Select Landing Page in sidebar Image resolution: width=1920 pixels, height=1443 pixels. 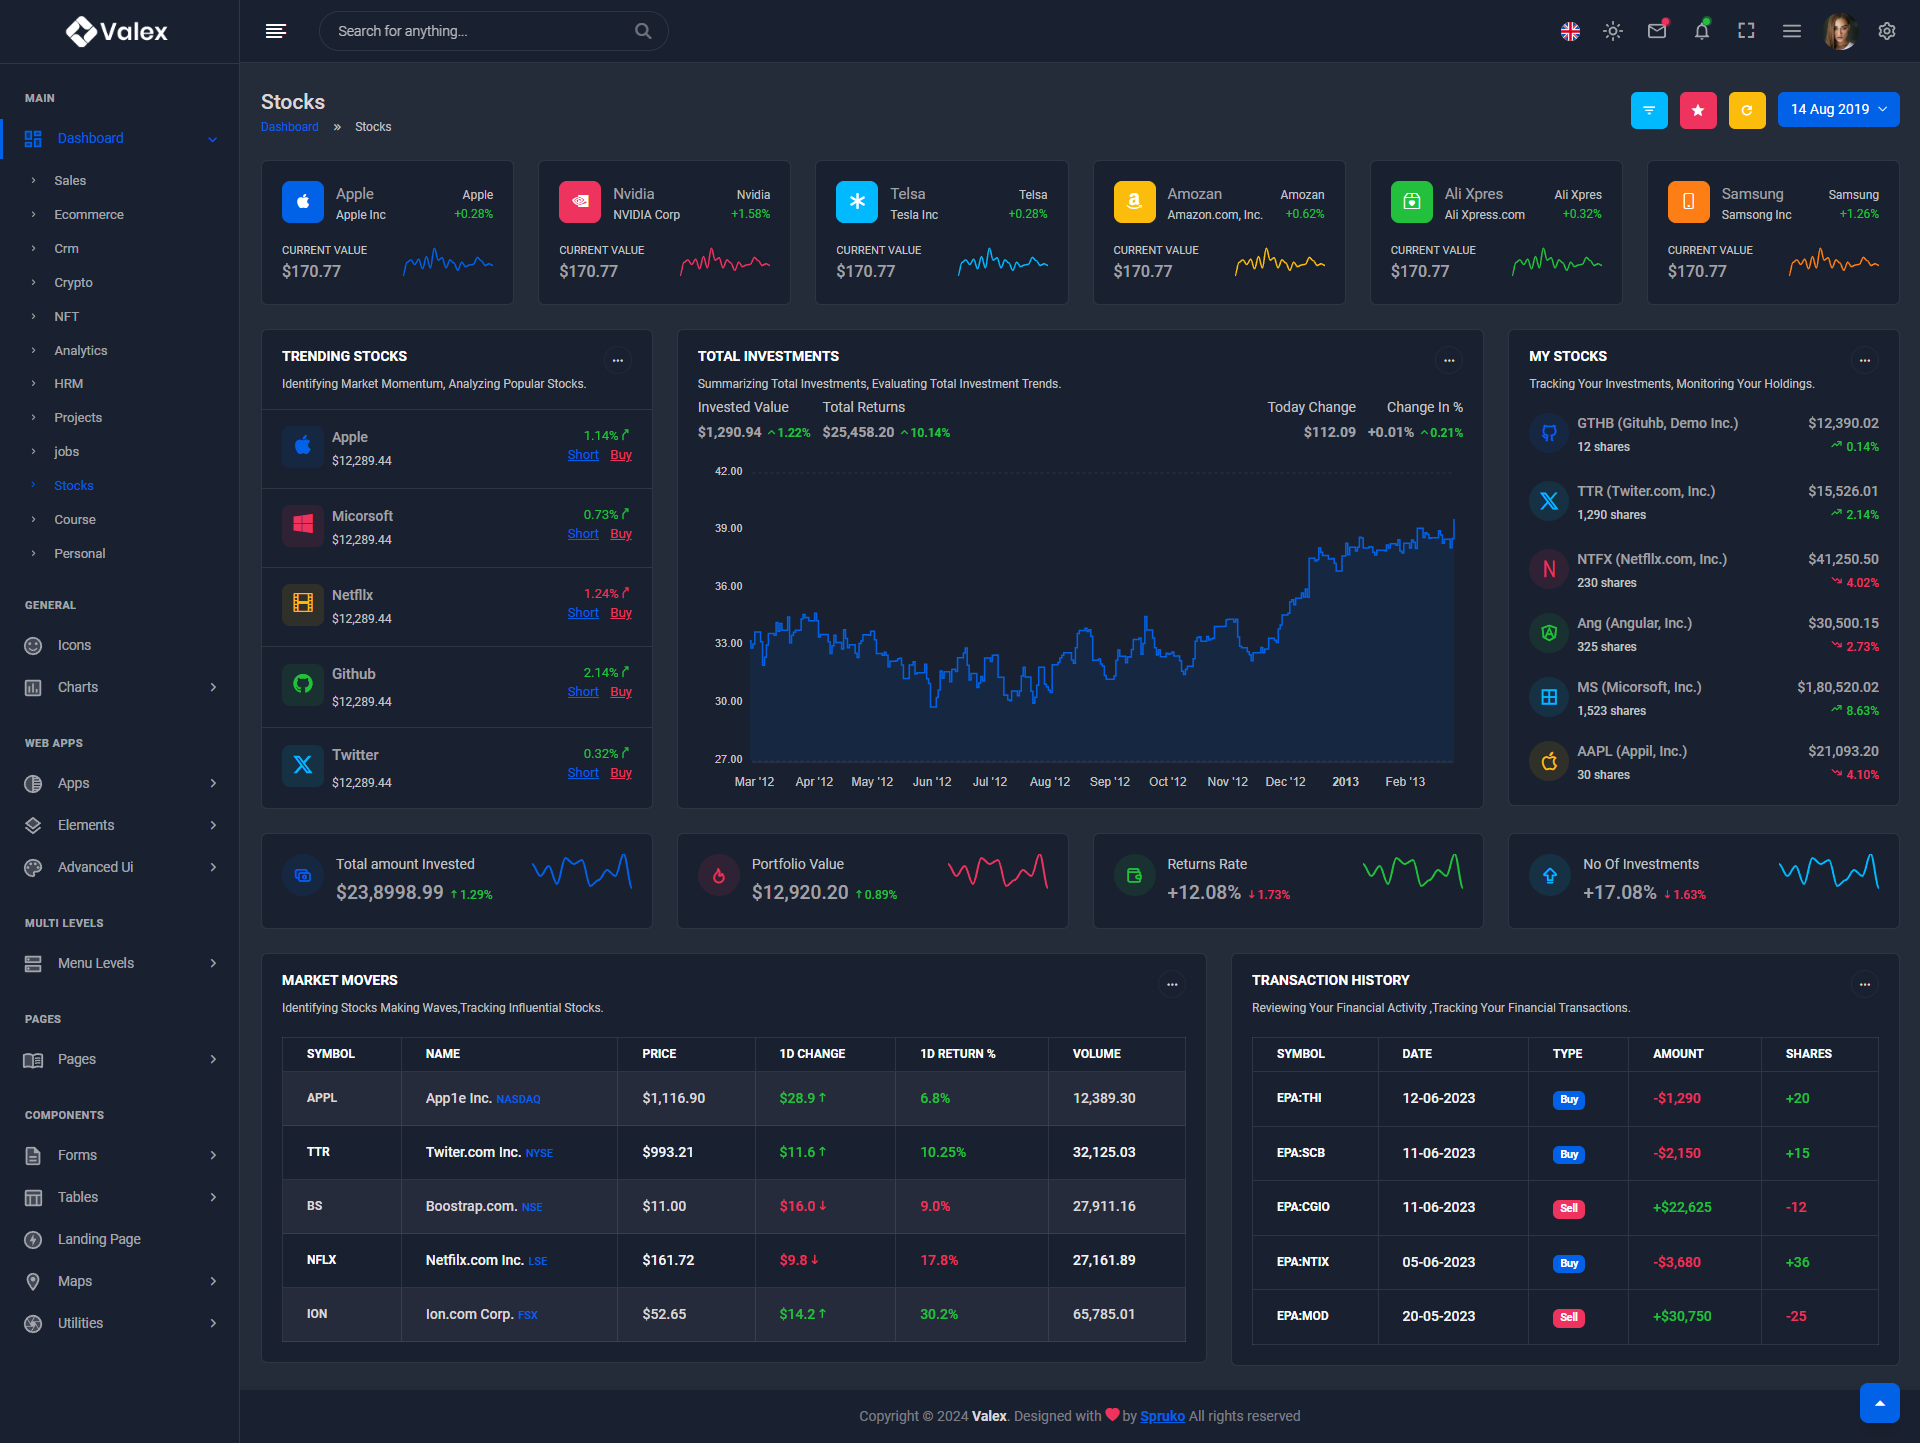coord(99,1239)
